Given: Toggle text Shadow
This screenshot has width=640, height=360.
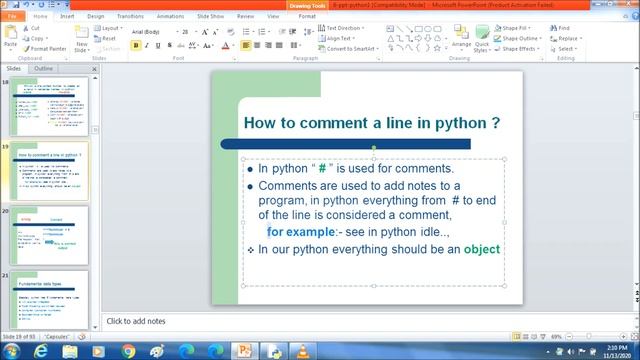Looking at the screenshot, I should click(x=169, y=45).
